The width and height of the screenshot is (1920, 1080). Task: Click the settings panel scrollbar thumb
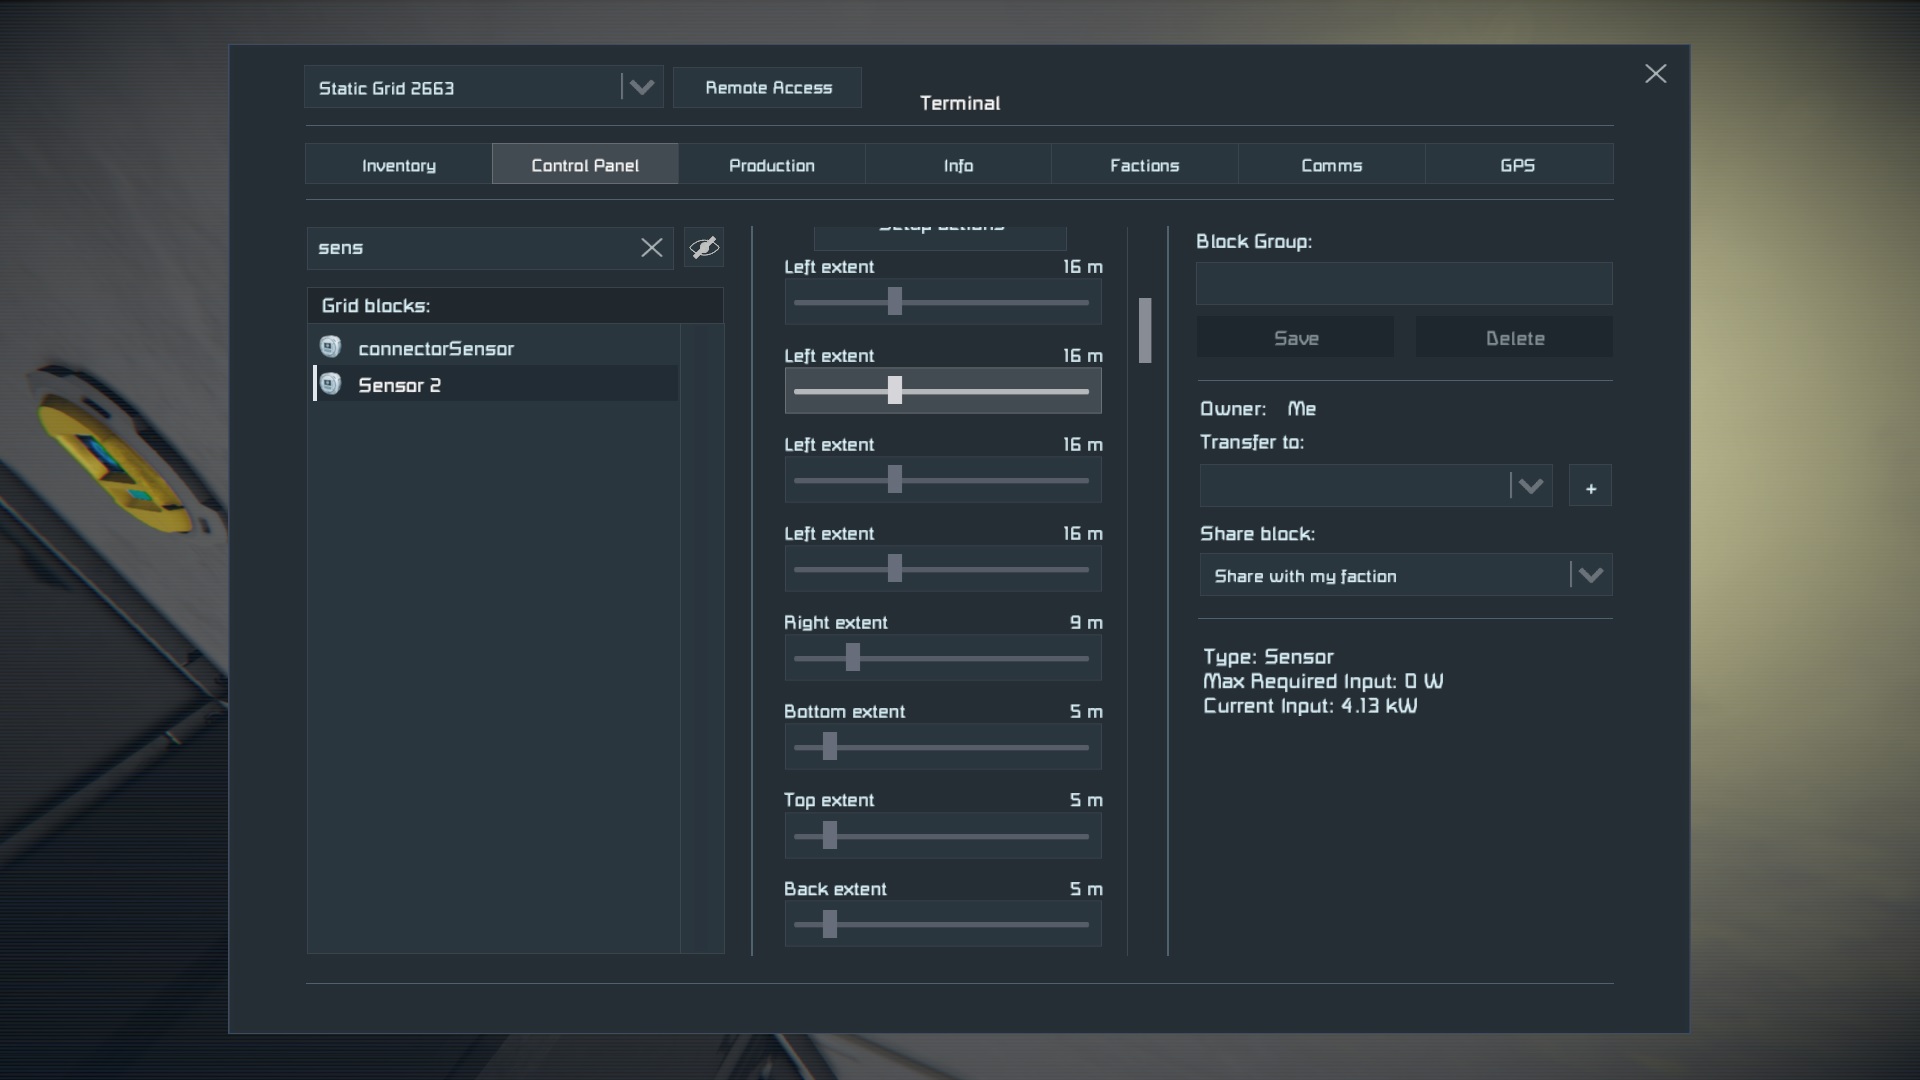click(x=1145, y=330)
